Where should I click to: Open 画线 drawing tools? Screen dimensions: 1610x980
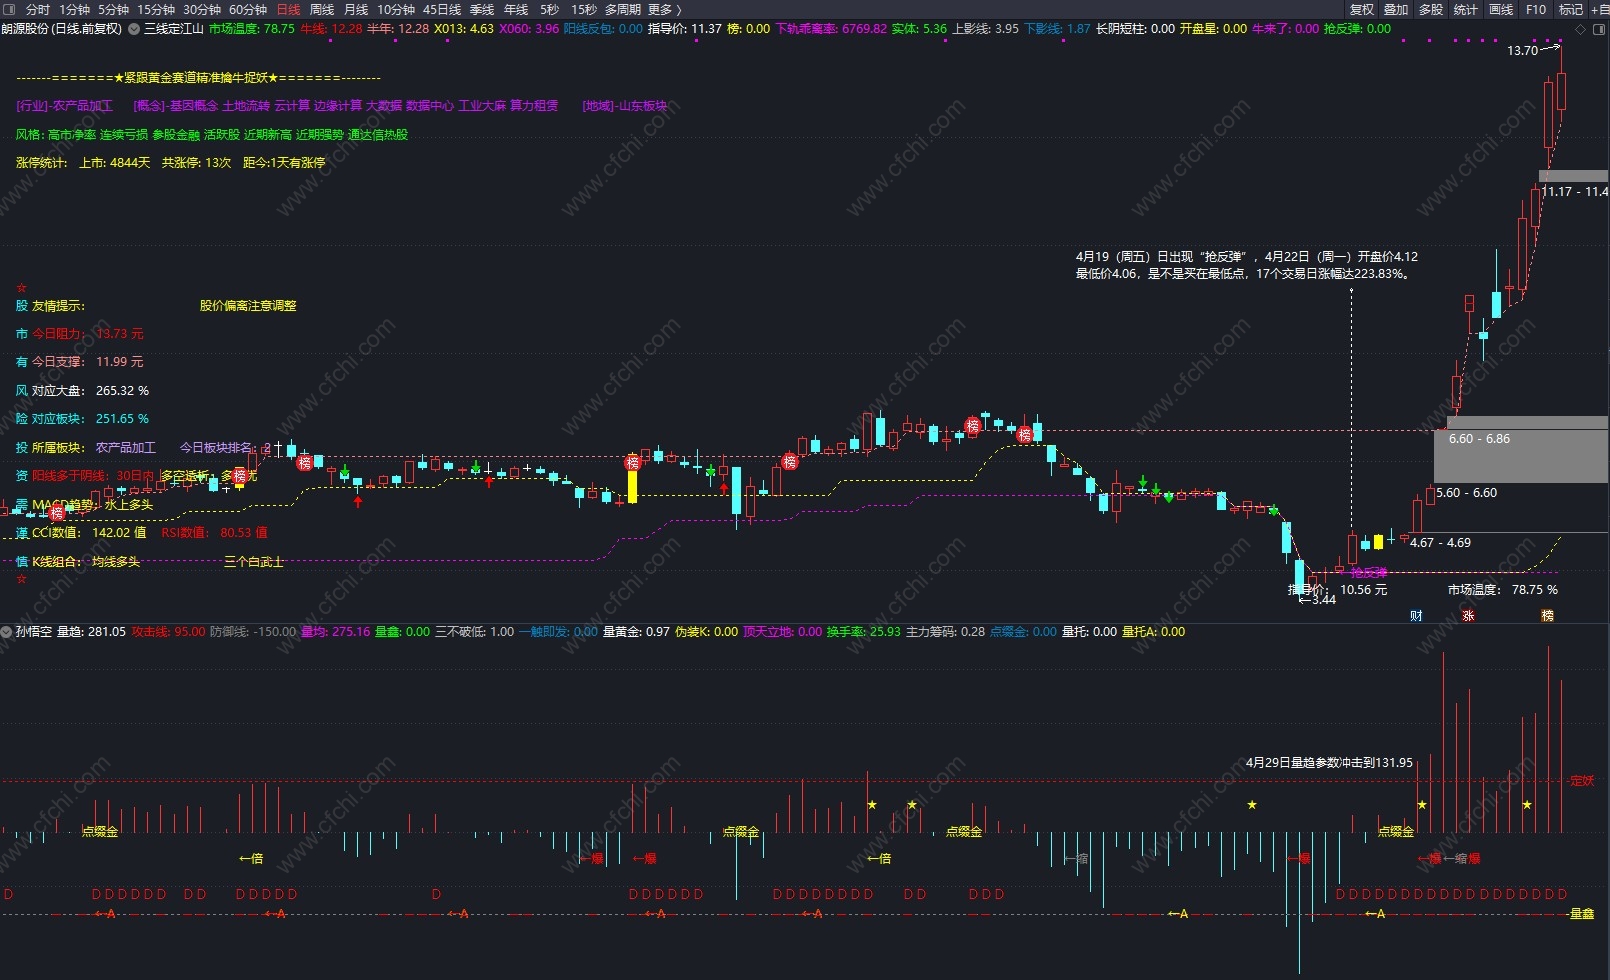pos(1501,9)
